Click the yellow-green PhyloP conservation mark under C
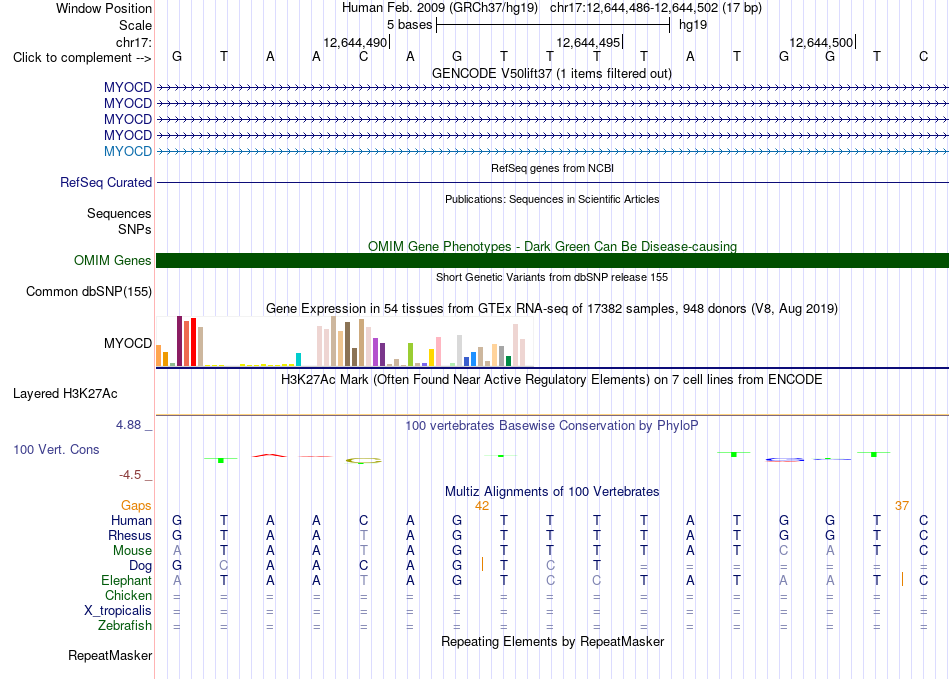This screenshot has width=950, height=679. click(364, 461)
